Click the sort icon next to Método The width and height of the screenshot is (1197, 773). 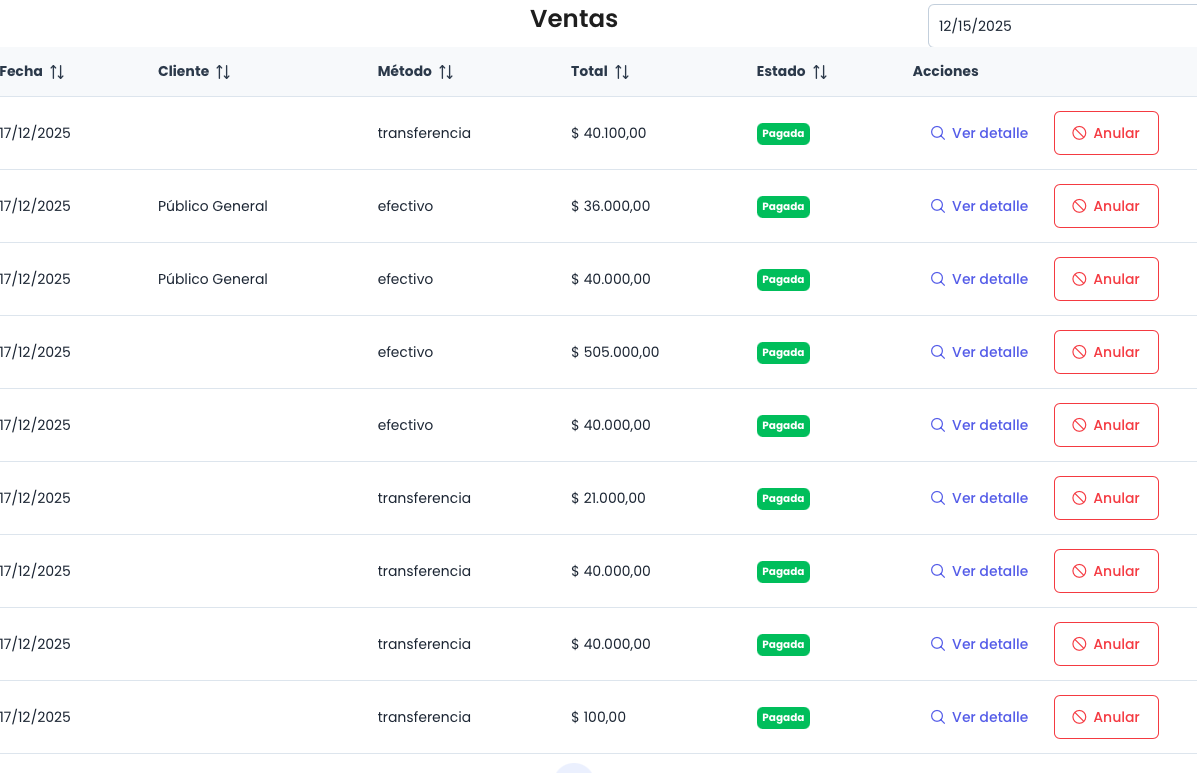coord(446,72)
